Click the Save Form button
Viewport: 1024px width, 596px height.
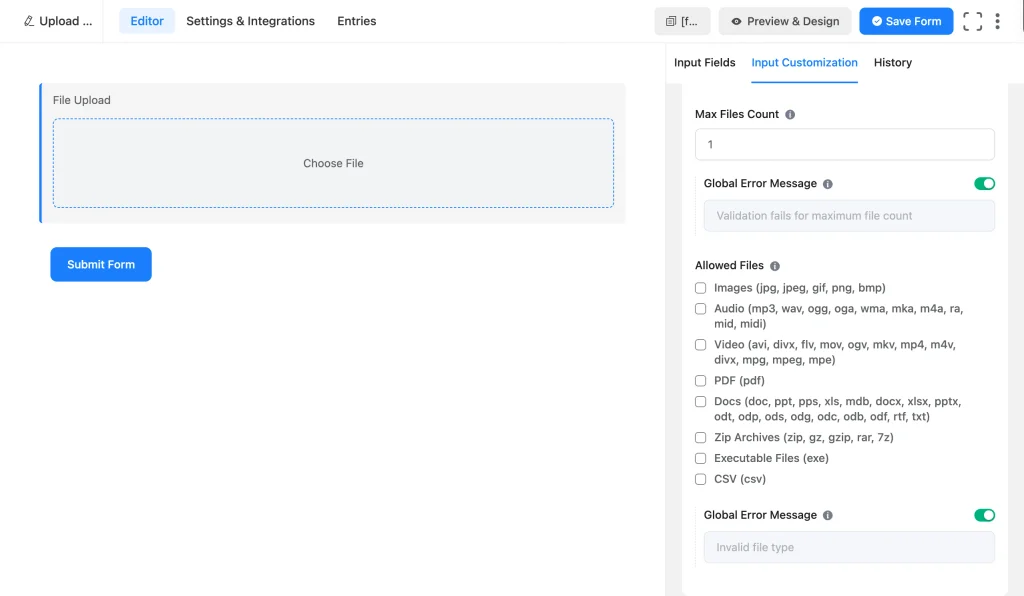pos(906,21)
